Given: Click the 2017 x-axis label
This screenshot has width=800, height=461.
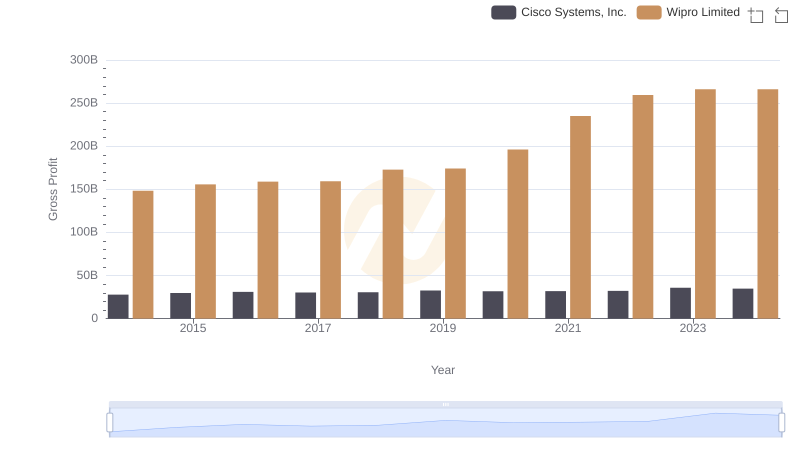Looking at the screenshot, I should (318, 328).
